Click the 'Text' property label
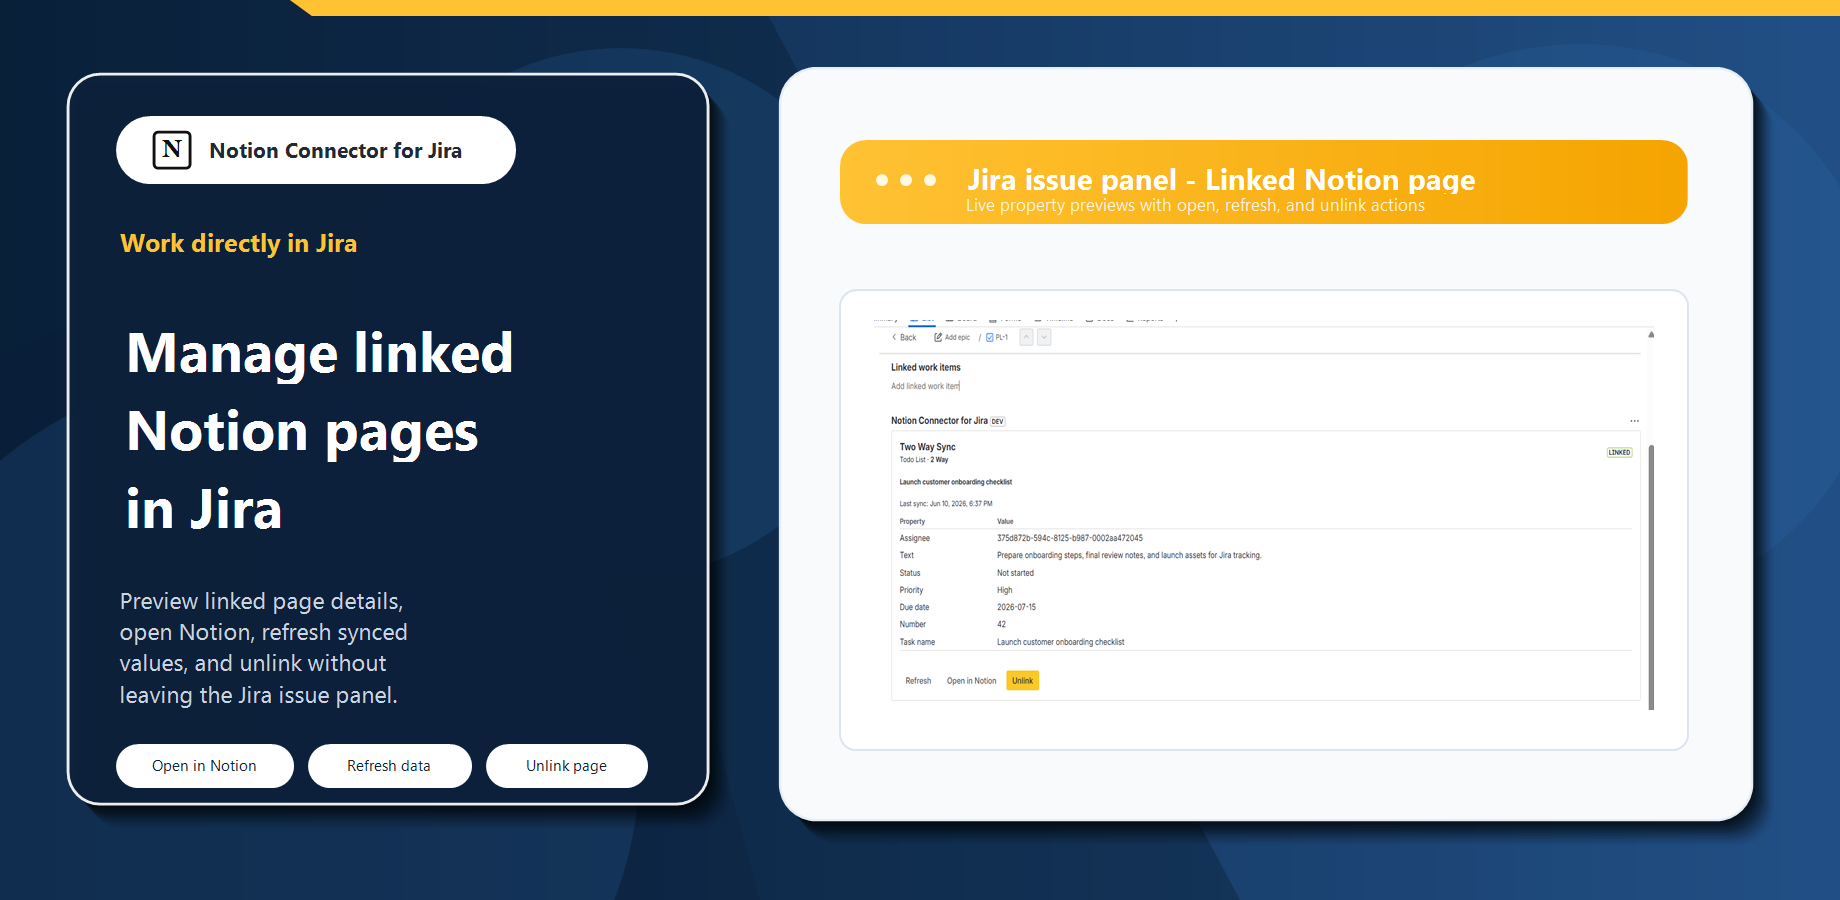 (x=906, y=555)
